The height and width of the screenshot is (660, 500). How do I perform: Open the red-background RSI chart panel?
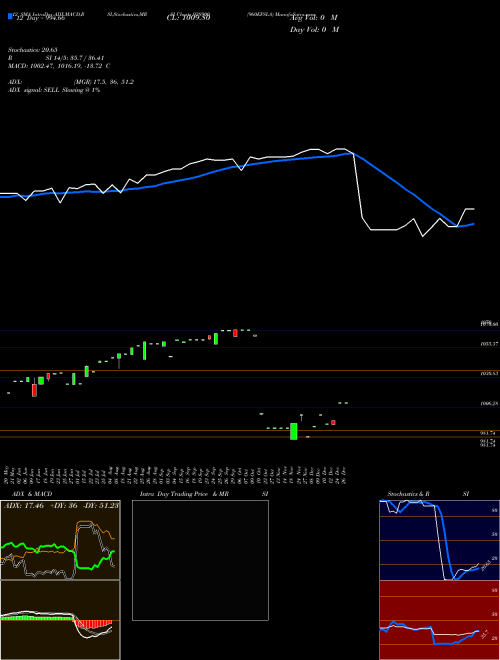click(x=439, y=620)
